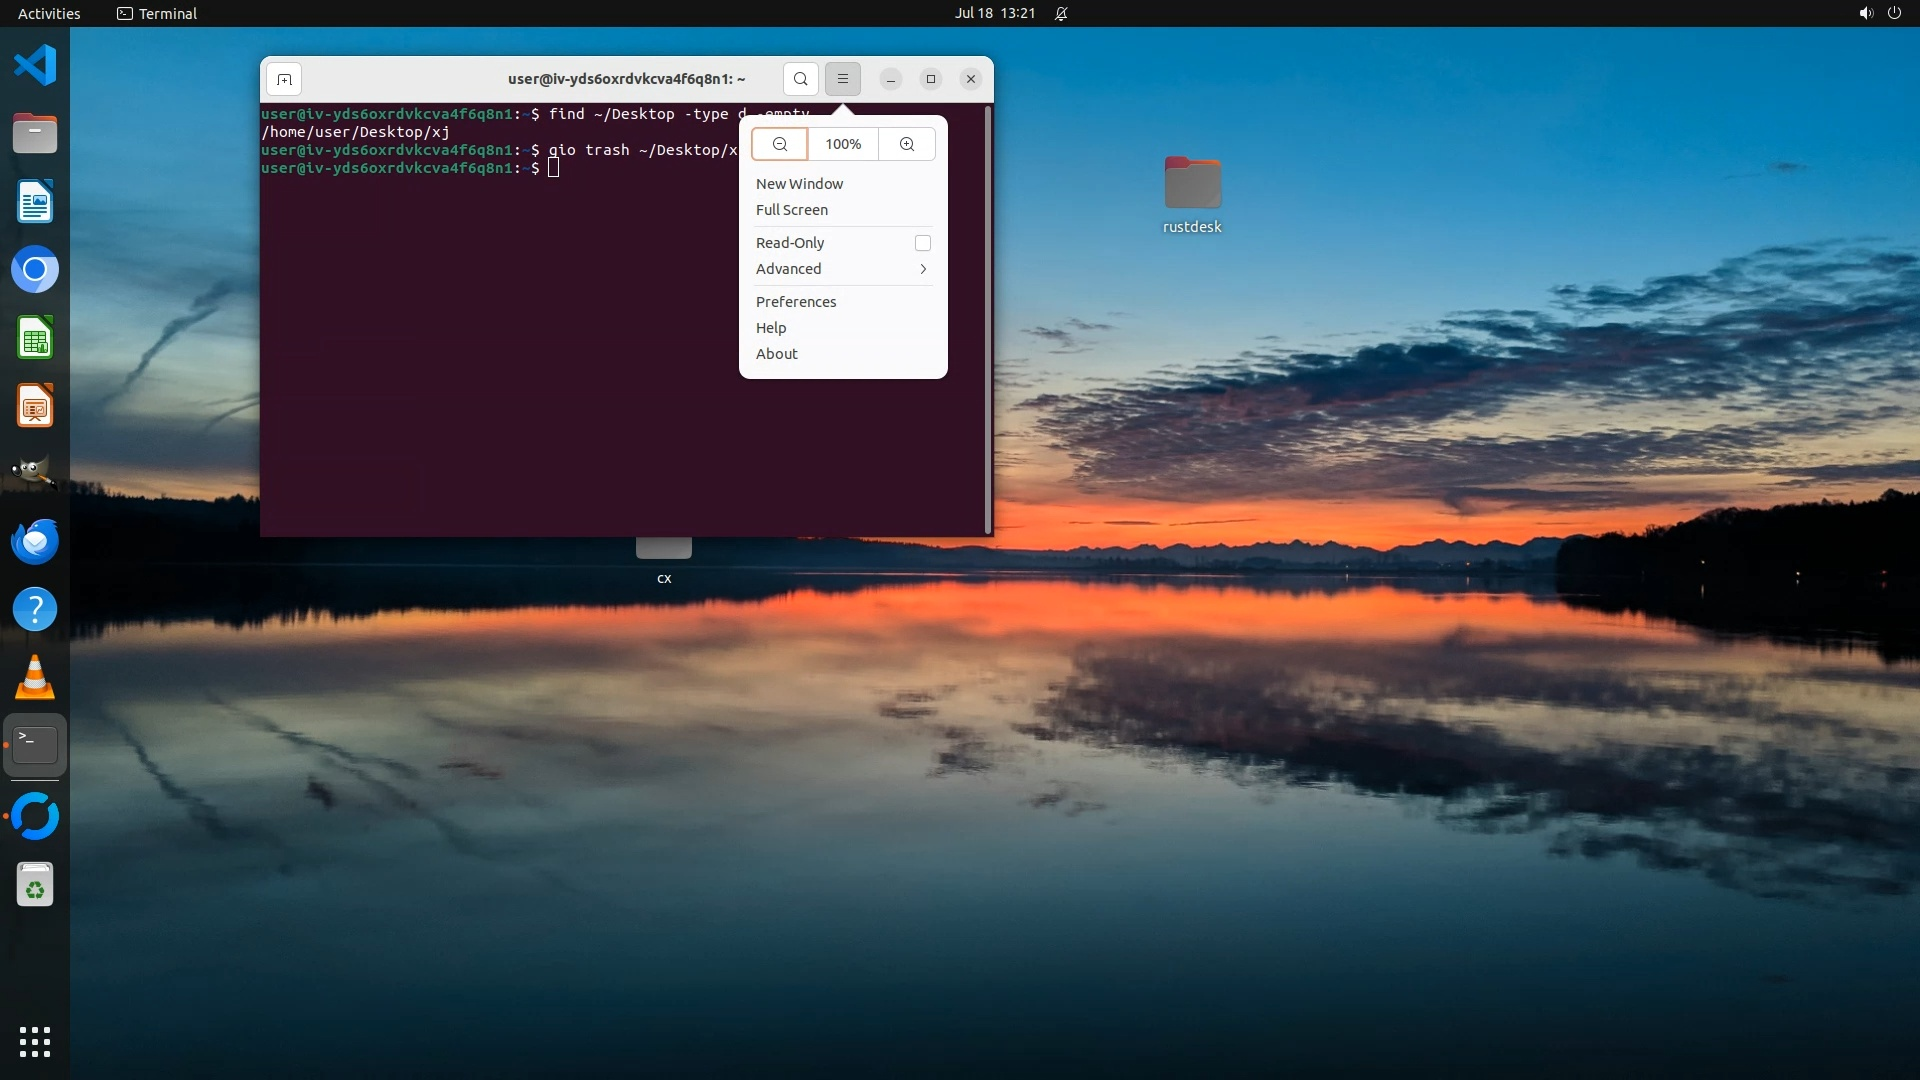Toggle the notifications bell in top bar
This screenshot has height=1080, width=1920.
pyautogui.click(x=1061, y=13)
